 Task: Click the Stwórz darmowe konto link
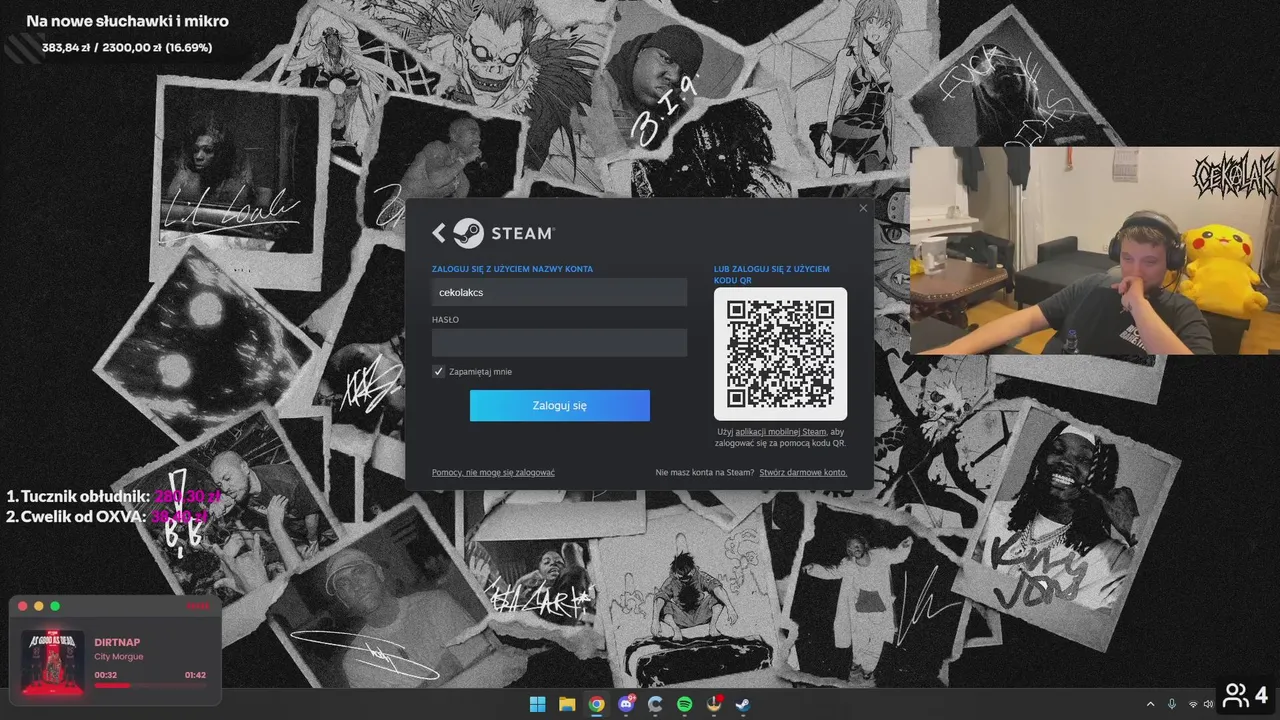click(x=803, y=472)
